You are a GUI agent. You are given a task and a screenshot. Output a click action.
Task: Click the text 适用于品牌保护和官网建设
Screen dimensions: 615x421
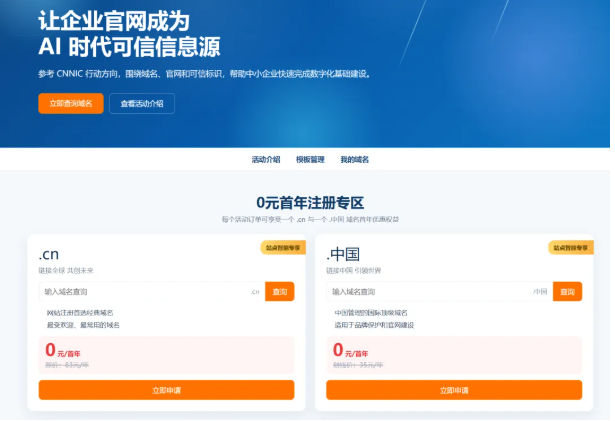[x=374, y=325]
